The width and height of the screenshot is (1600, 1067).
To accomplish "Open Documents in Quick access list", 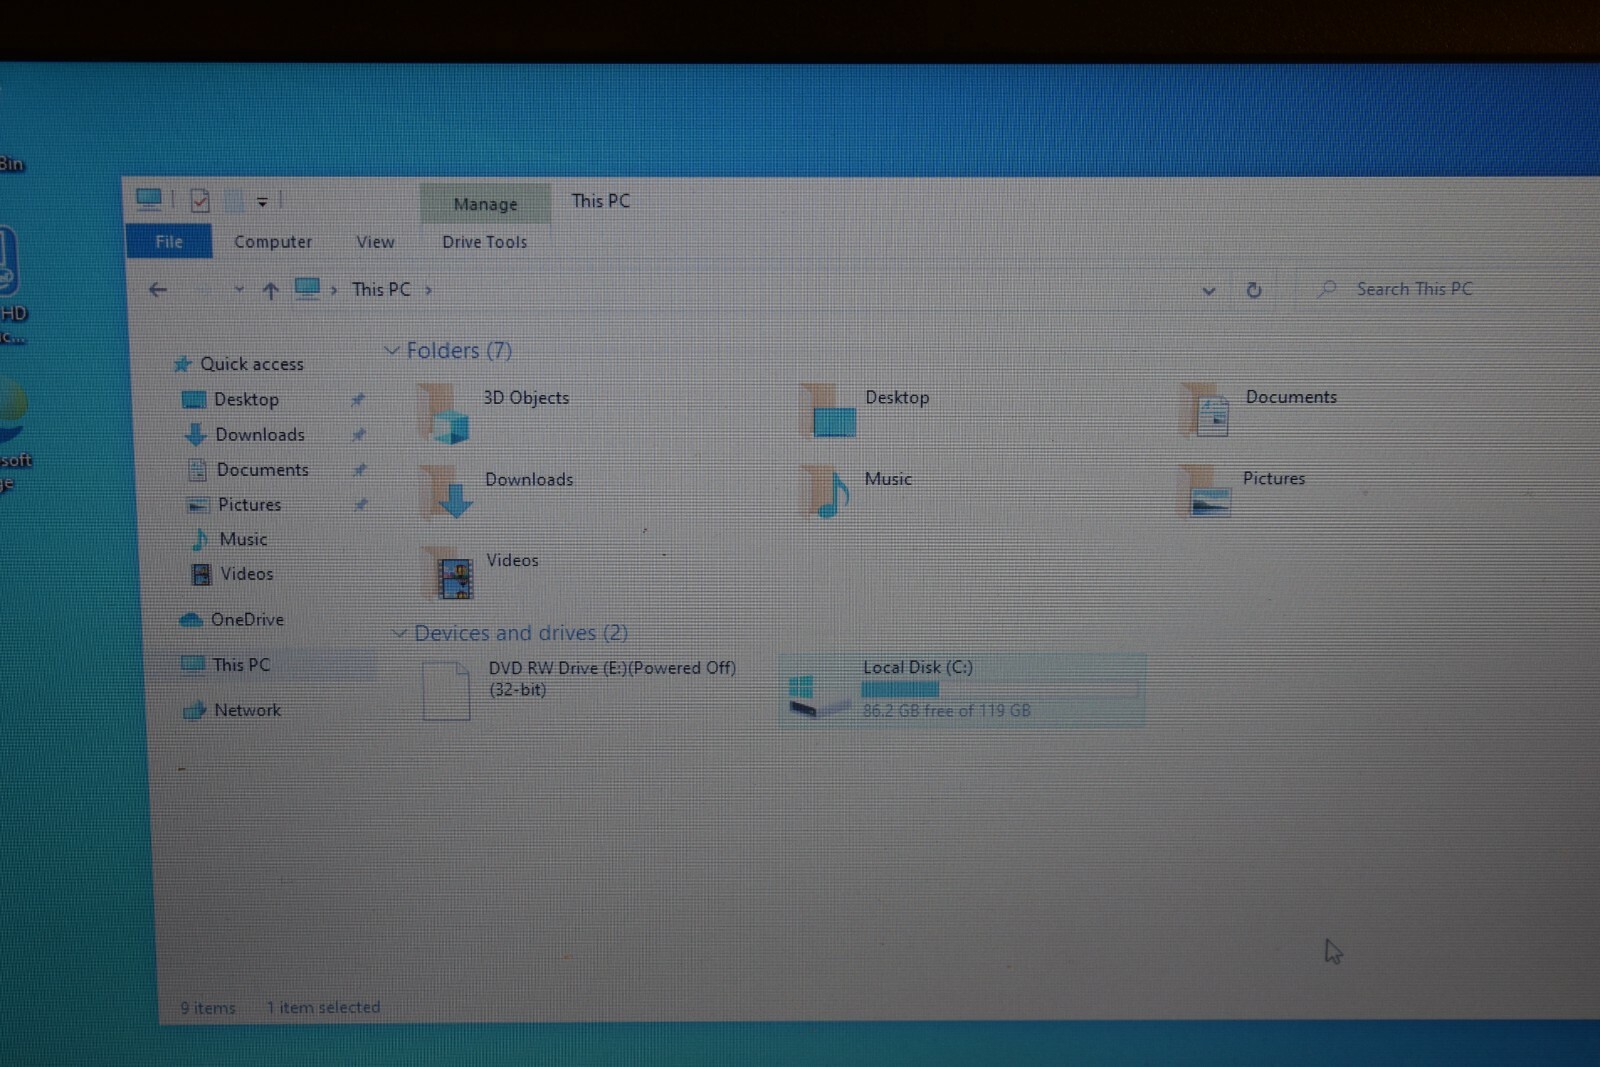I will [262, 469].
